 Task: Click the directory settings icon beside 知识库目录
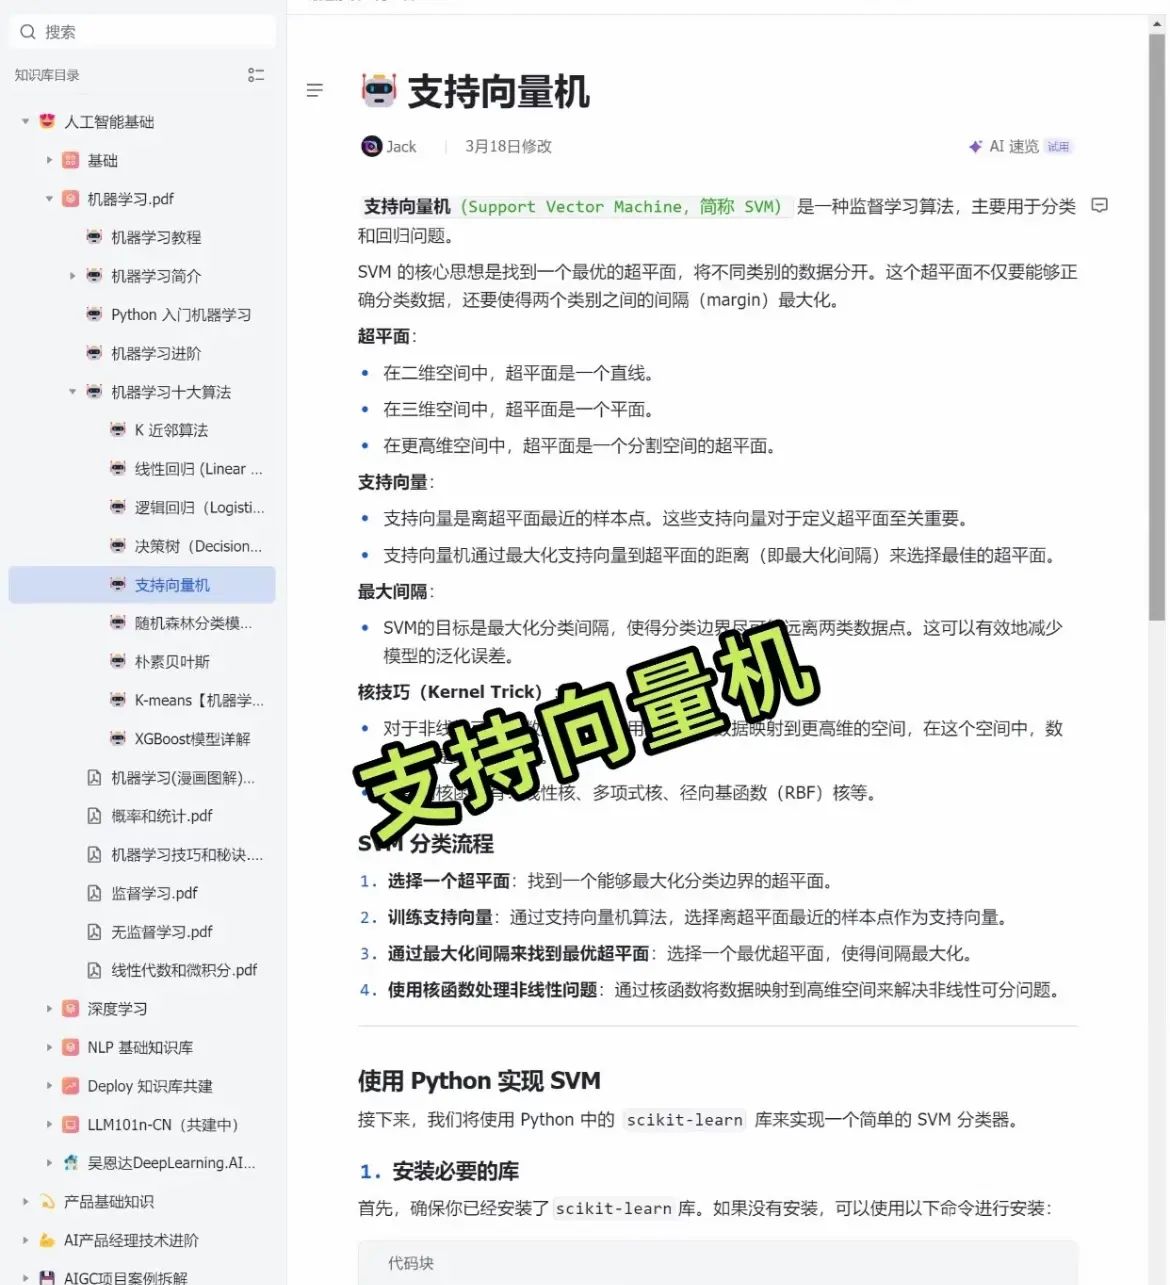coord(256,74)
